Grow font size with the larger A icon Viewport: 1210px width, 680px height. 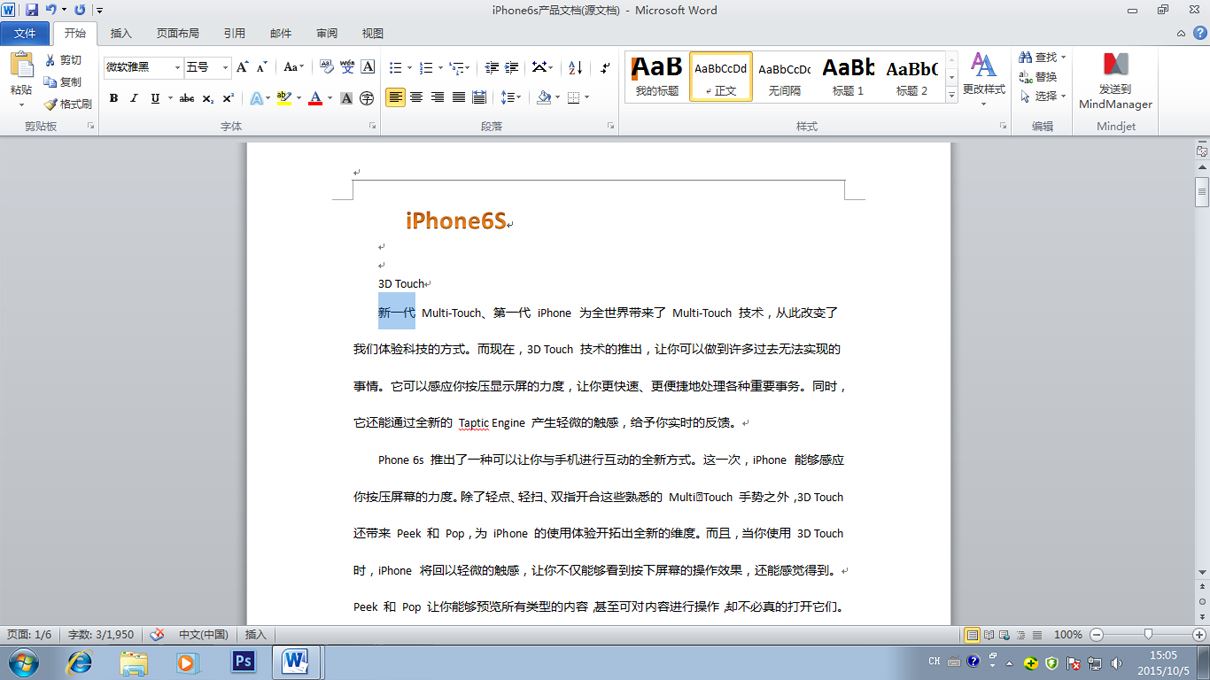242,67
